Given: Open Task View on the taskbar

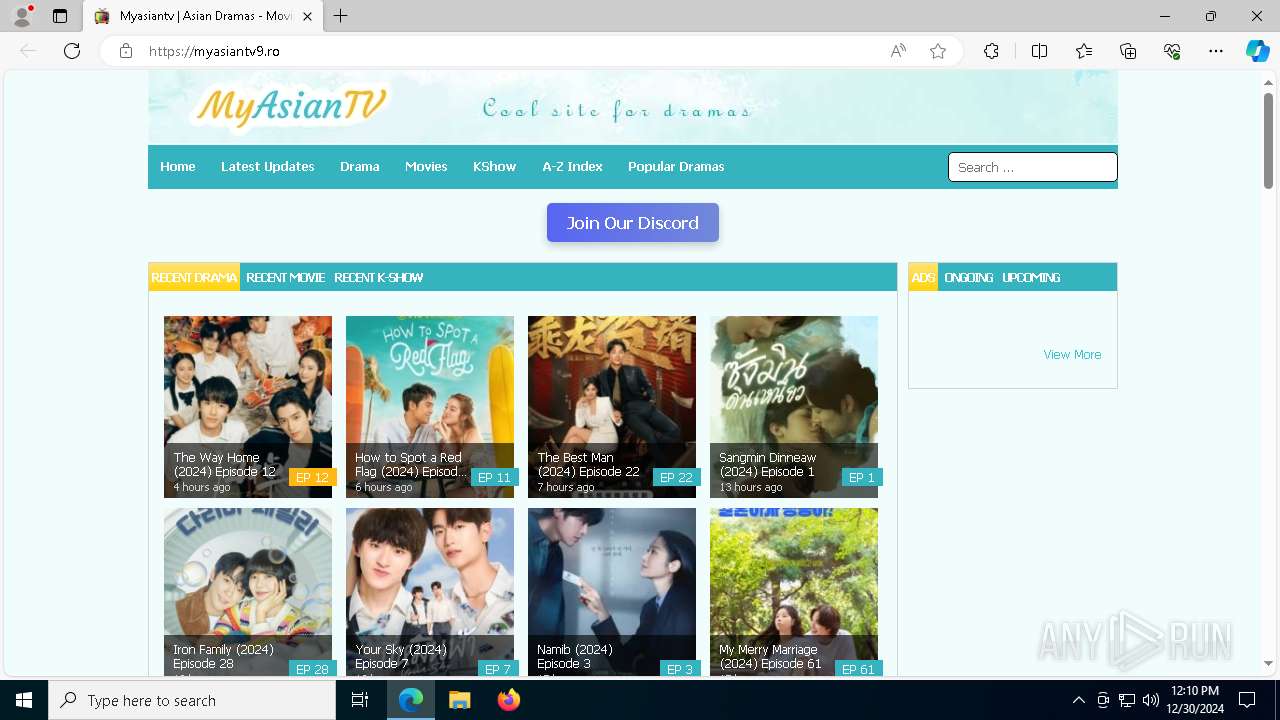Looking at the screenshot, I should click(x=360, y=700).
